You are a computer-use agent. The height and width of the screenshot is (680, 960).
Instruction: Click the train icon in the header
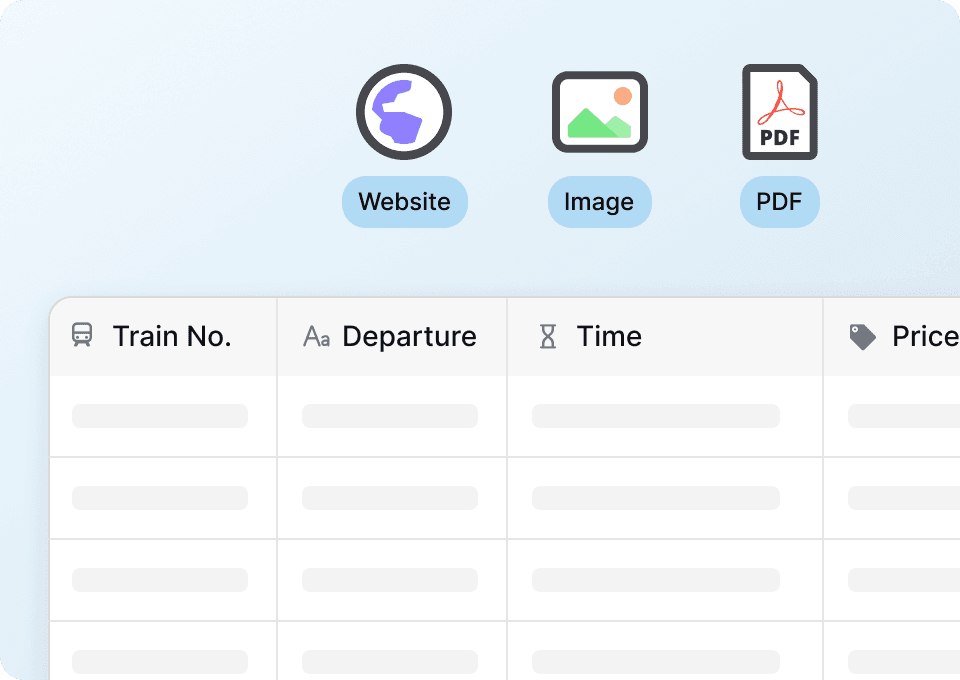(82, 336)
